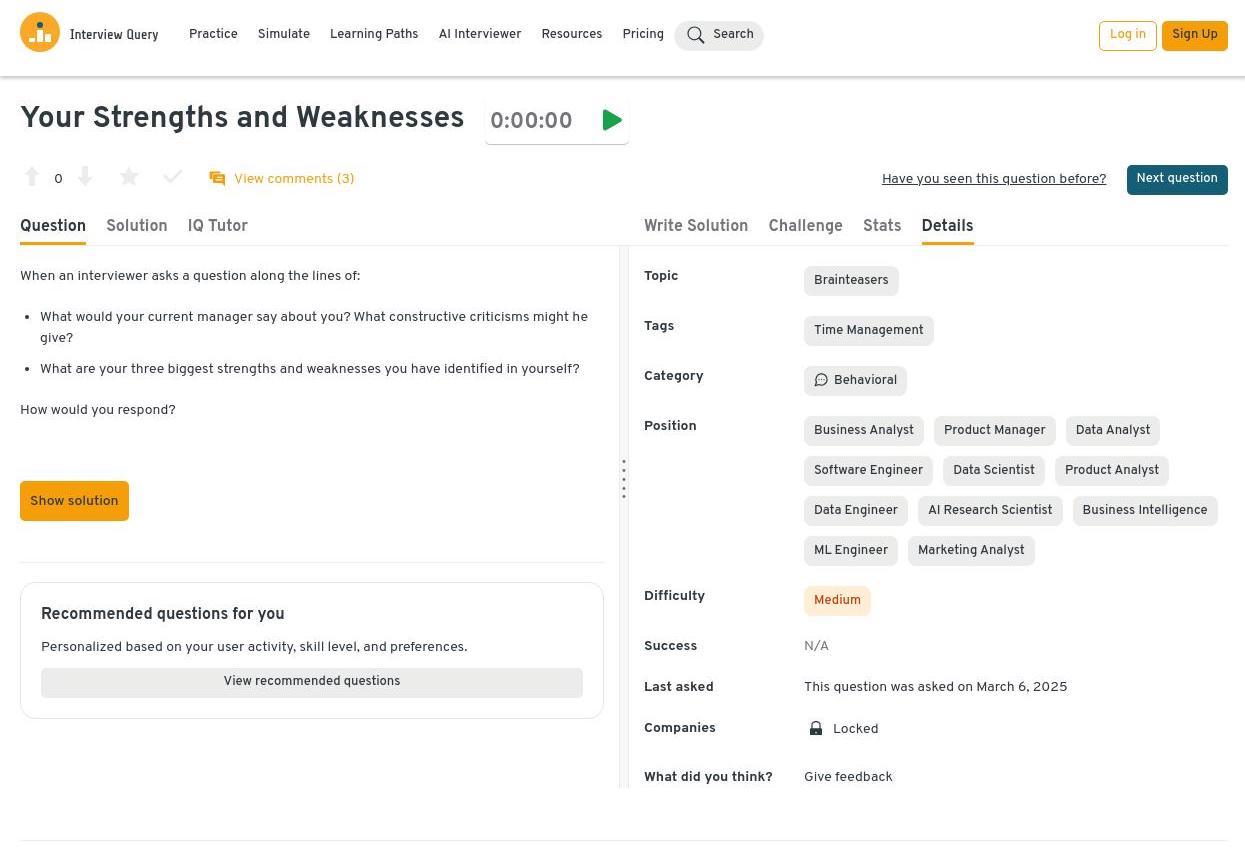Click the magnifying glass search icon

click(696, 36)
